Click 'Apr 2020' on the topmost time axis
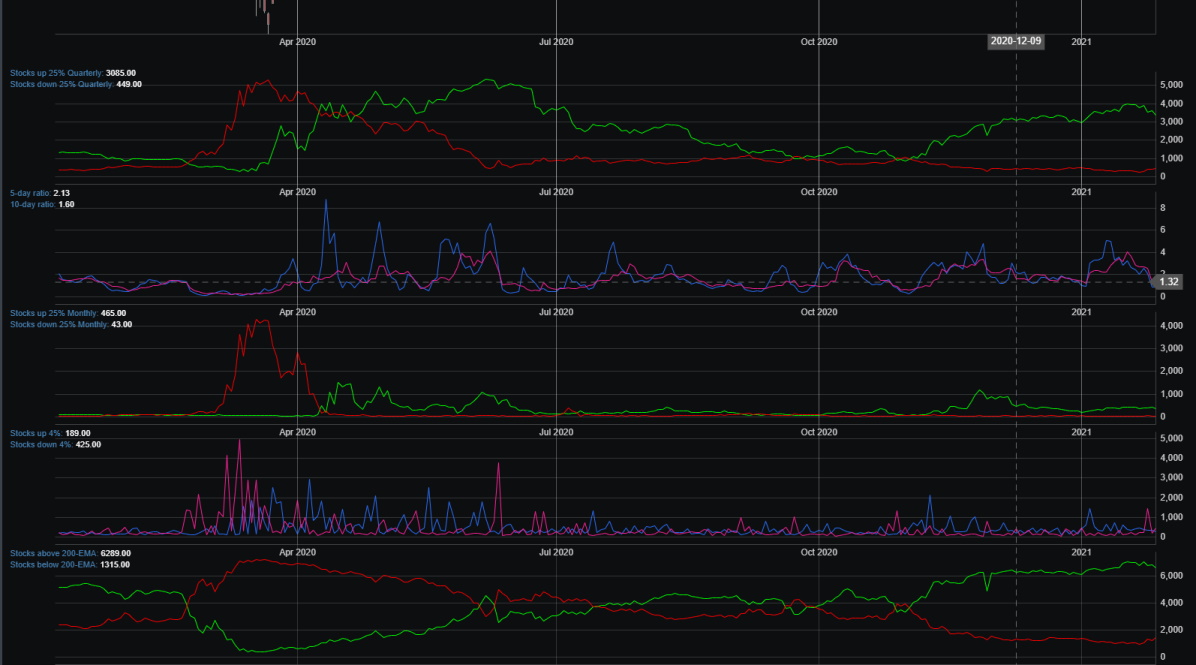 [x=297, y=42]
